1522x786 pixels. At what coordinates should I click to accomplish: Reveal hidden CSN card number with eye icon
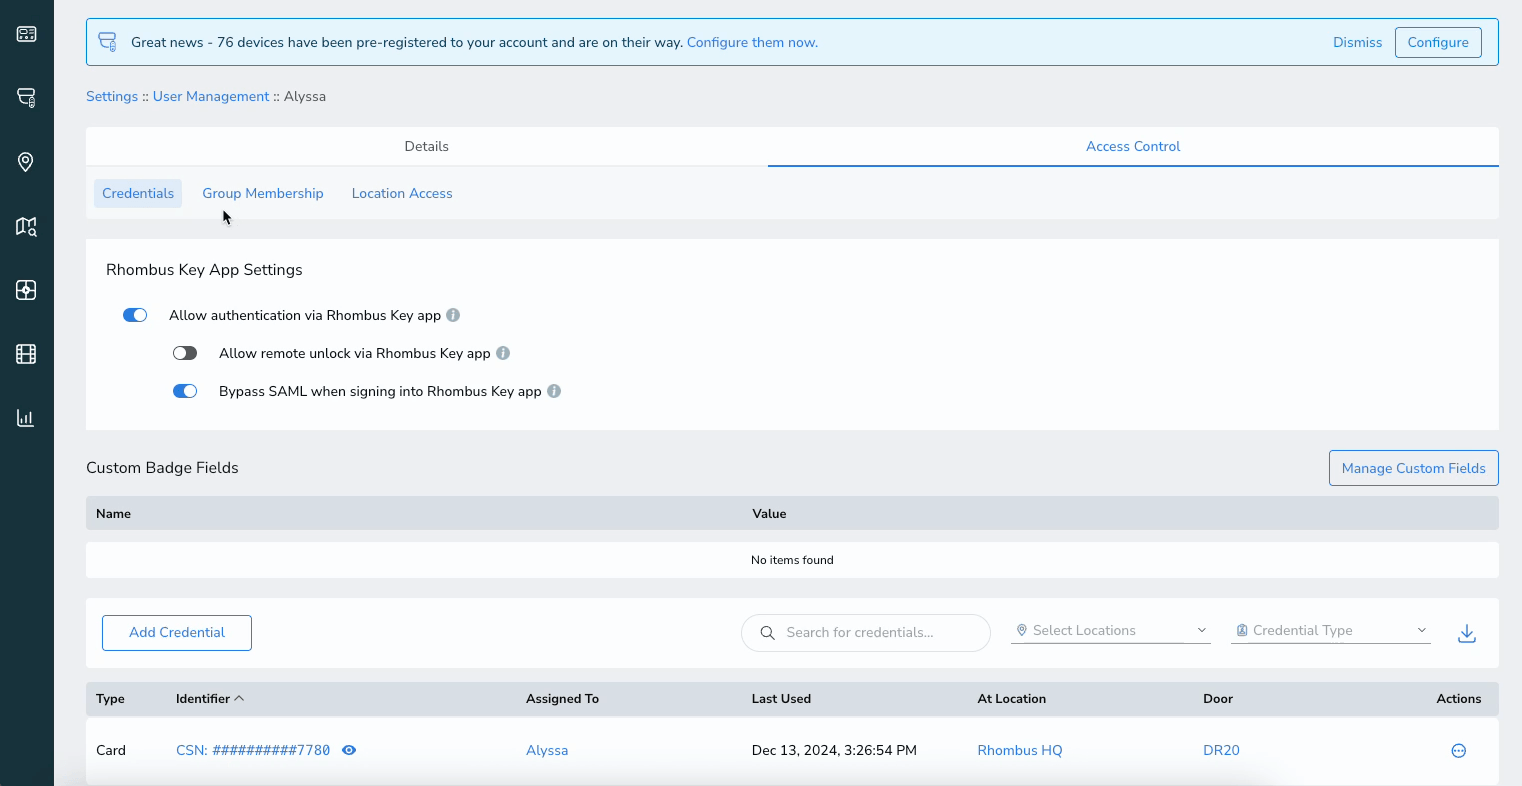pyautogui.click(x=349, y=750)
